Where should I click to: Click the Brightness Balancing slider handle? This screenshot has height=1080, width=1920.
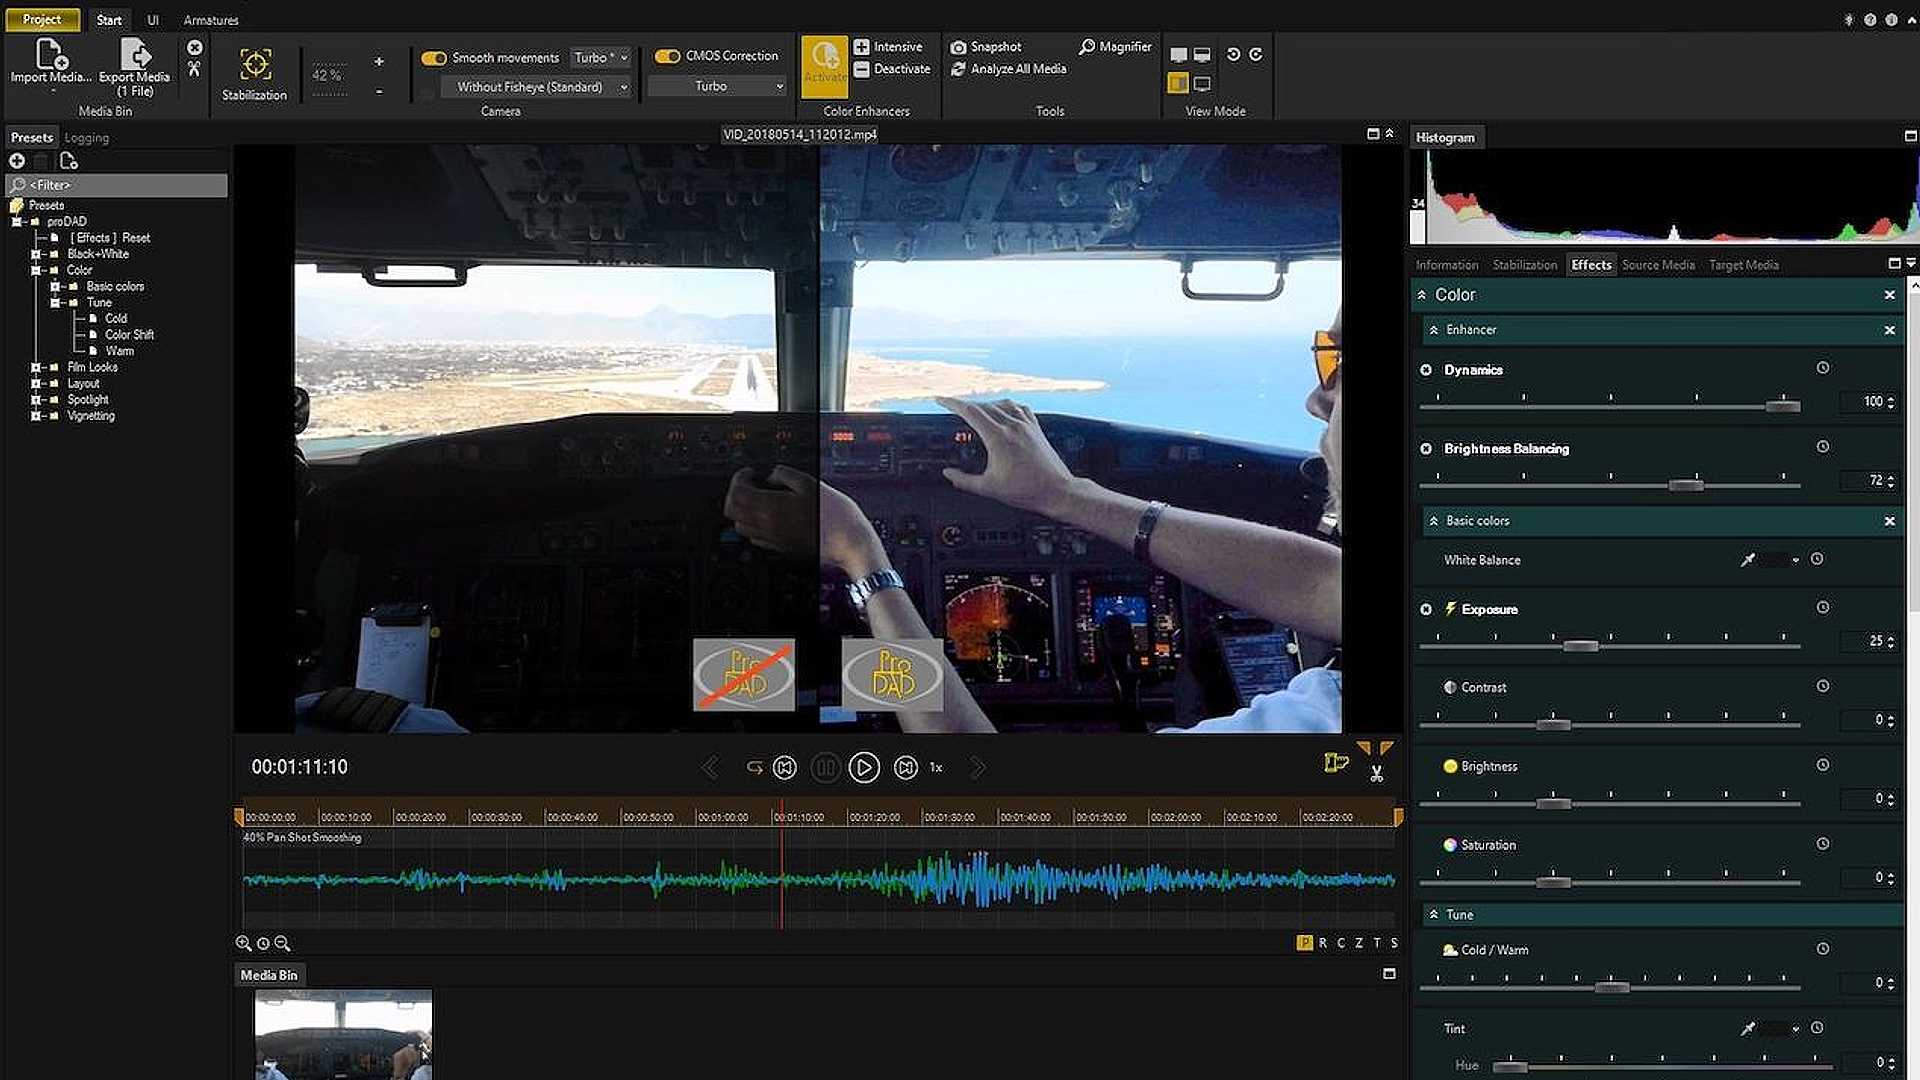(1686, 485)
